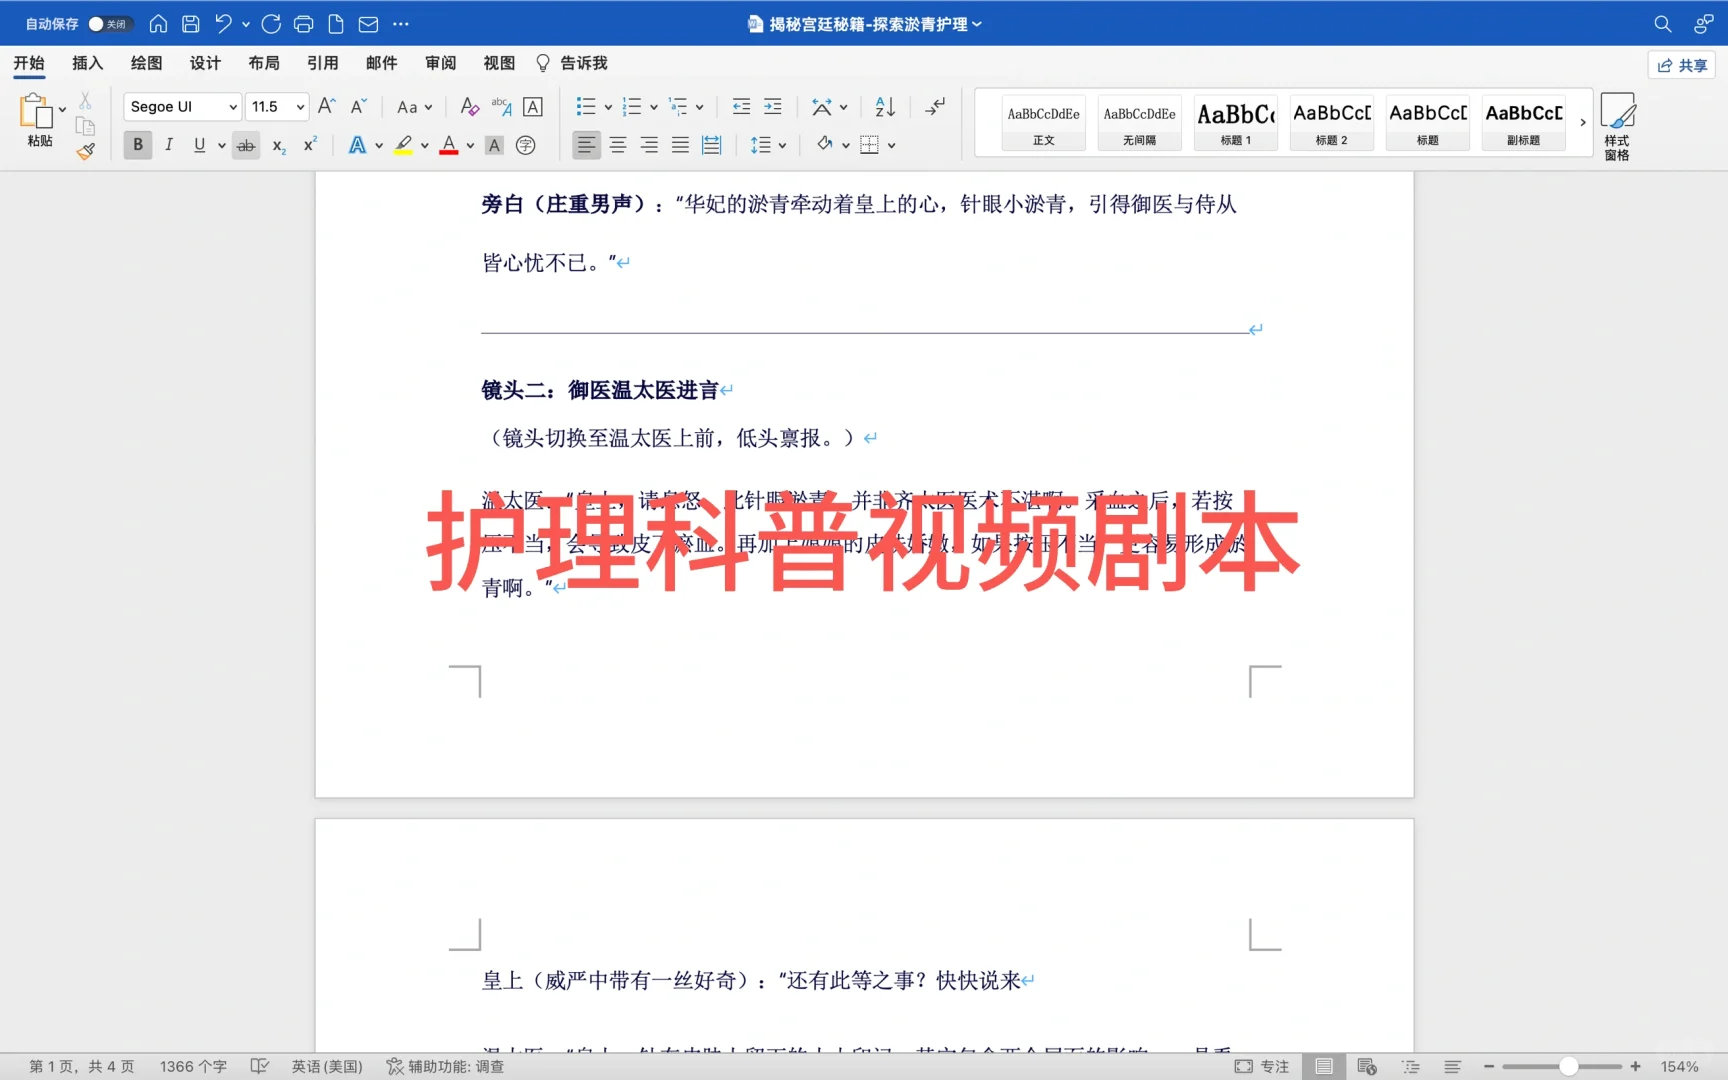Open the print icon in quick access toolbar
Screen dimensions: 1728x1080
303,23
